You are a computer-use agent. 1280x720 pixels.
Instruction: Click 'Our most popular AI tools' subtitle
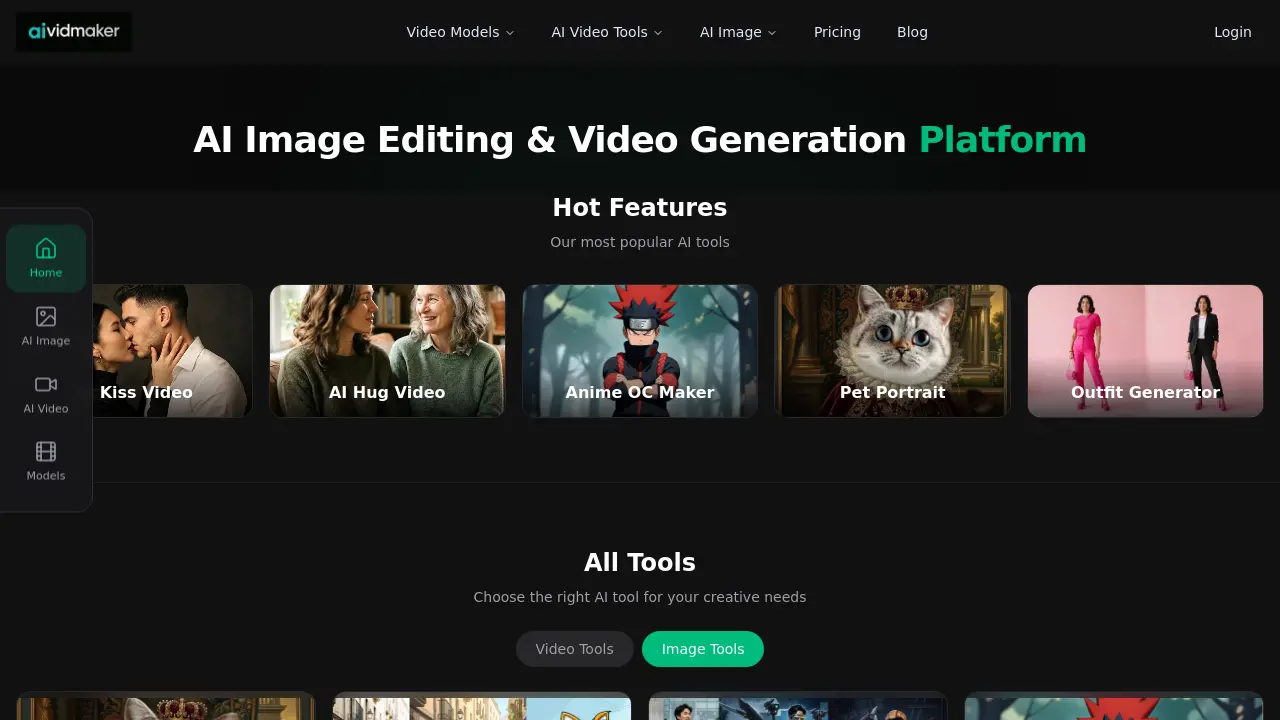640,242
